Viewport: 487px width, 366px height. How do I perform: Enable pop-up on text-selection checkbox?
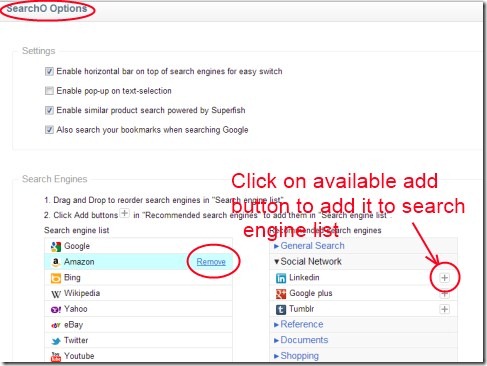[x=49, y=91]
